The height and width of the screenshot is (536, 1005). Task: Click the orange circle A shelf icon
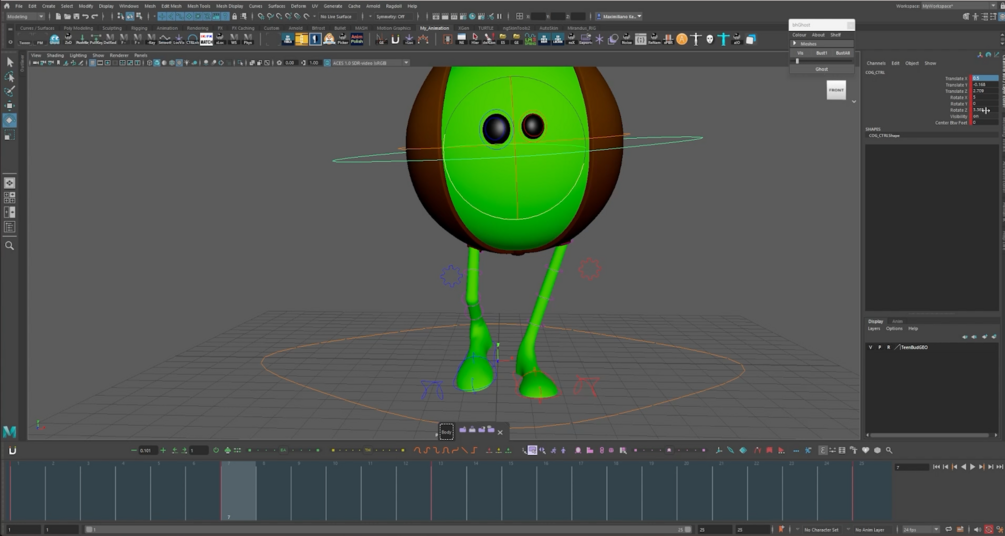click(682, 39)
